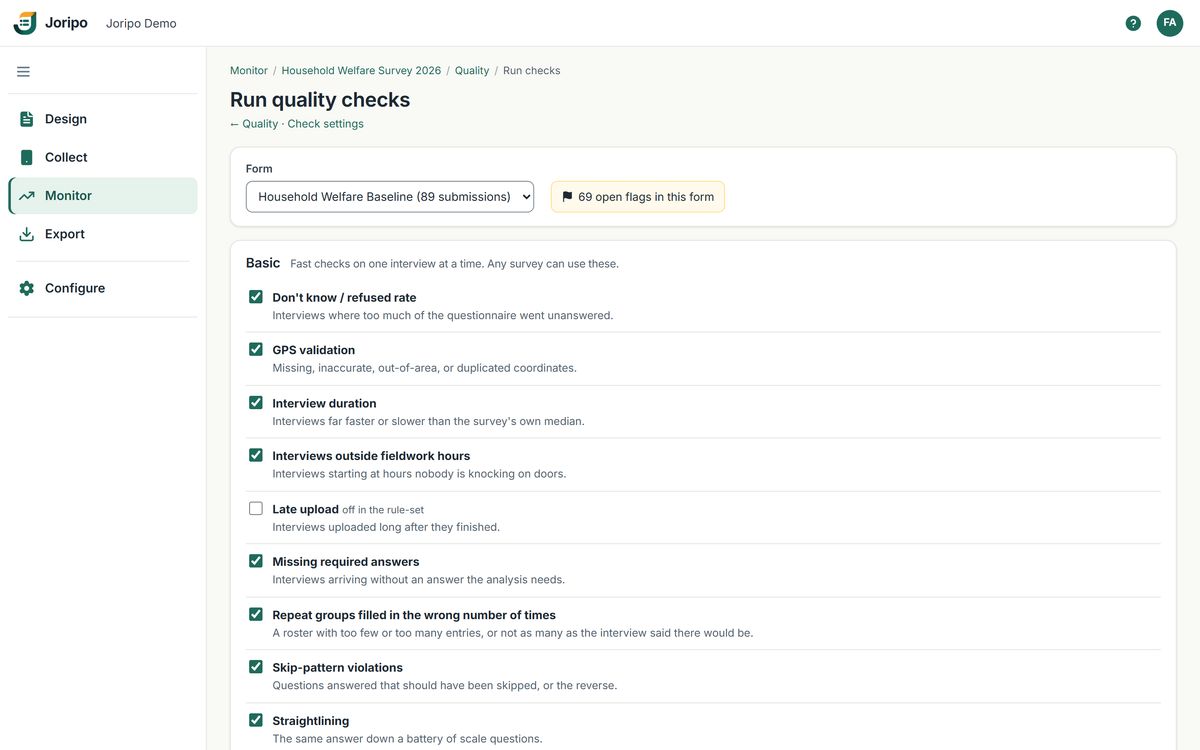Open the Form selection dropdown
Screen dimensions: 1200x750
tap(390, 197)
